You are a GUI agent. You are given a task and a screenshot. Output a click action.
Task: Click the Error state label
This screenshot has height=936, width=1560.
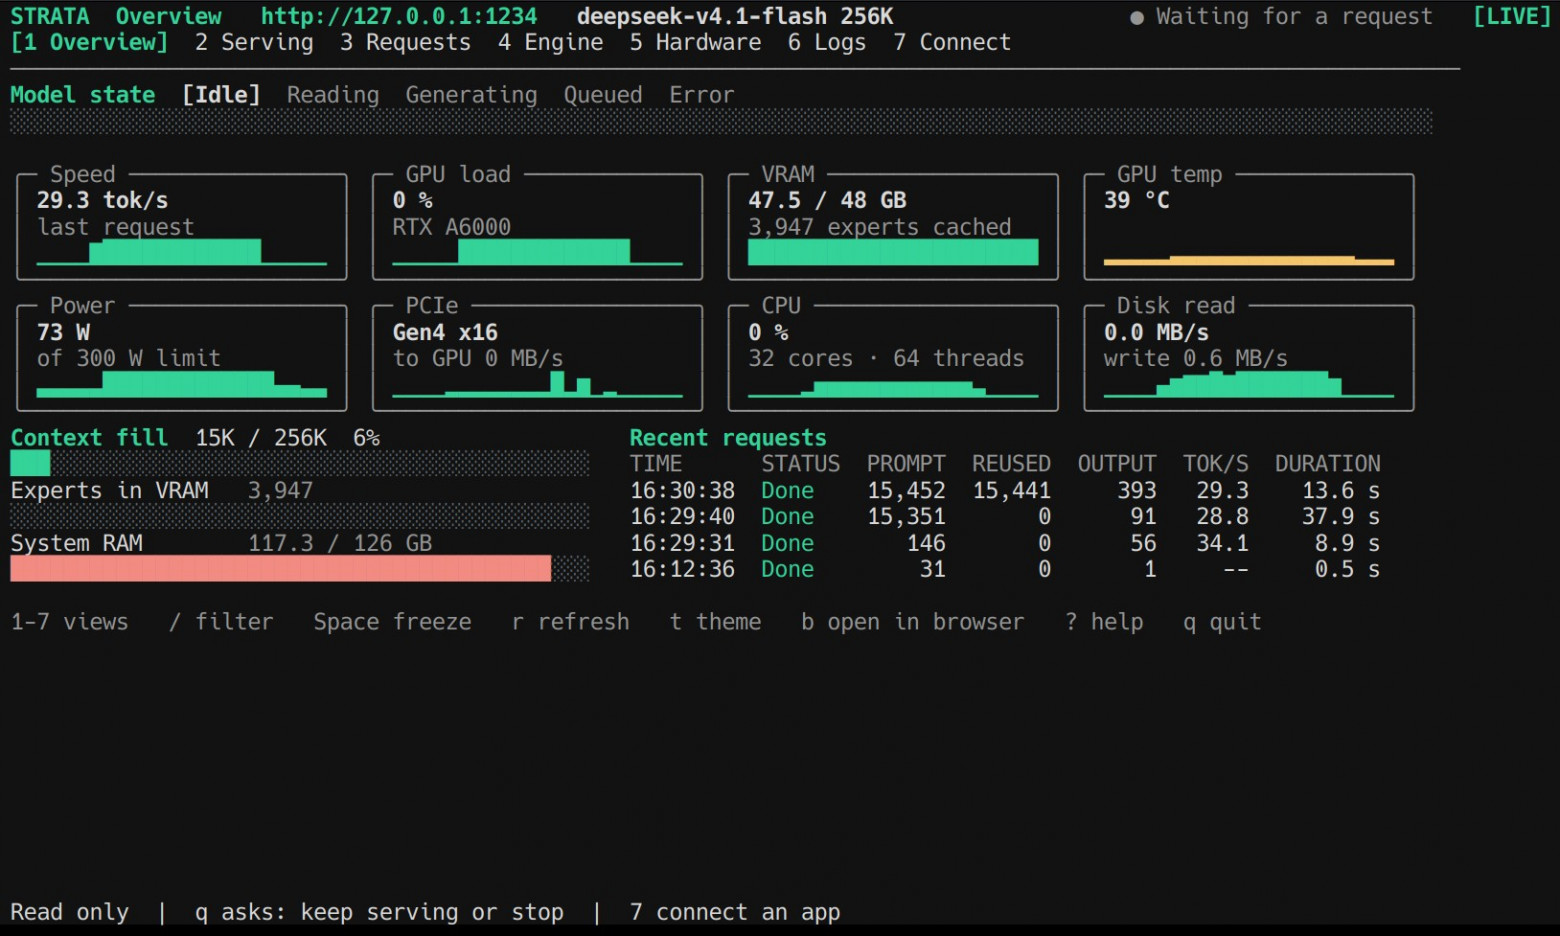click(x=702, y=95)
